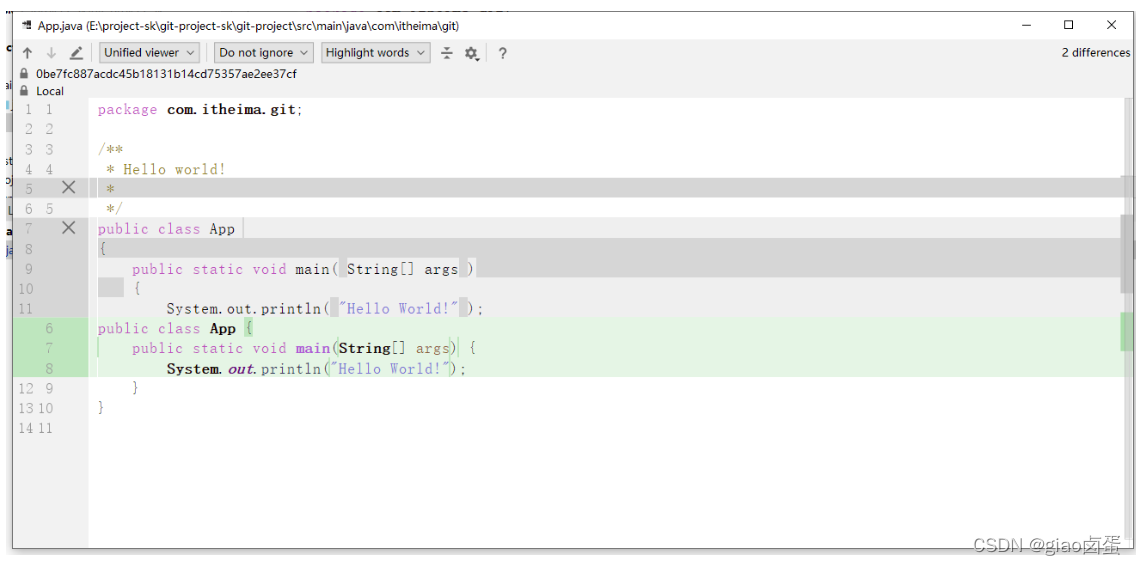The image size is (1136, 565).
Task: Click the App.java window title
Action: click(248, 25)
